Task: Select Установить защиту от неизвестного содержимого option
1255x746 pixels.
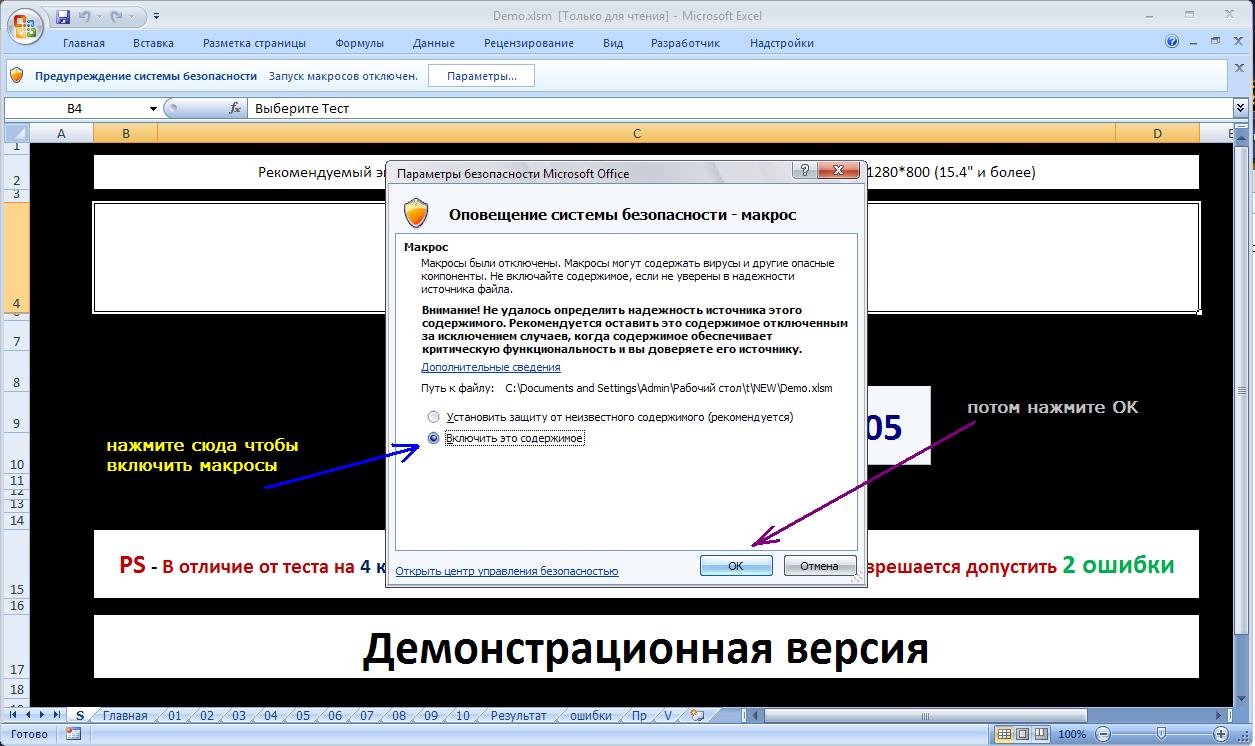Action: [611, 416]
